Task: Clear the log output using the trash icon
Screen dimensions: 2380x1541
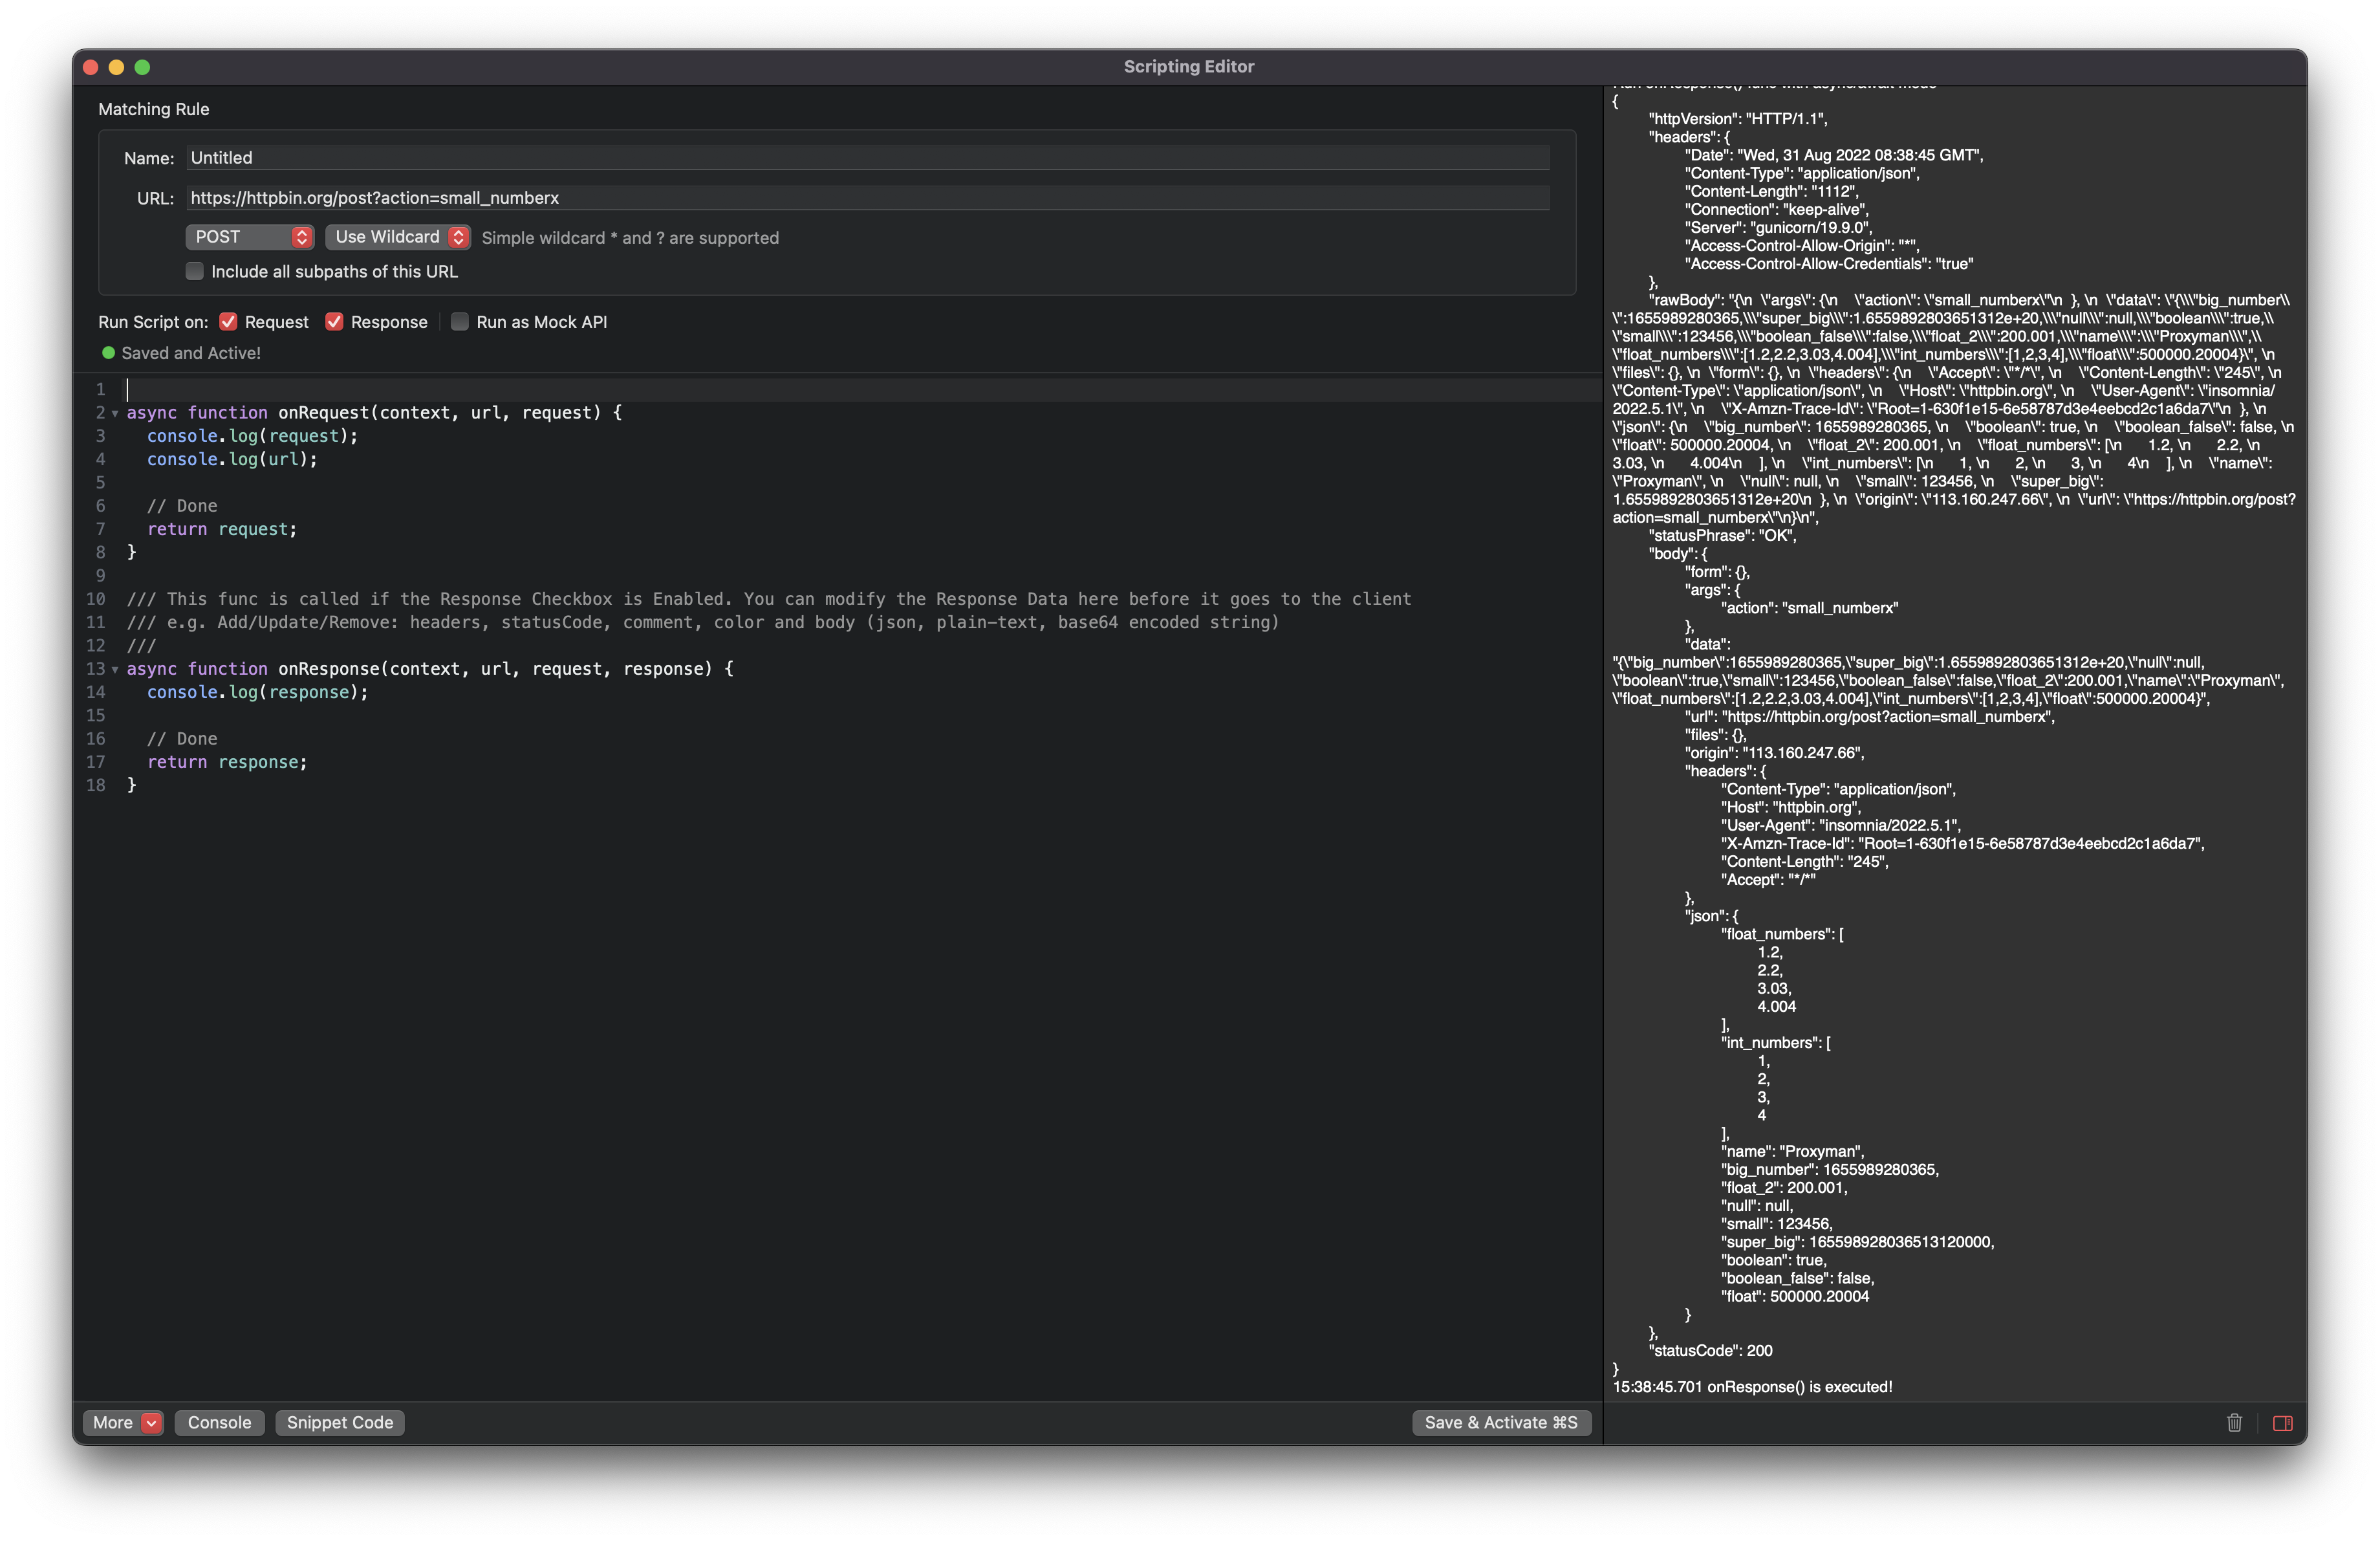Action: [2235, 1423]
